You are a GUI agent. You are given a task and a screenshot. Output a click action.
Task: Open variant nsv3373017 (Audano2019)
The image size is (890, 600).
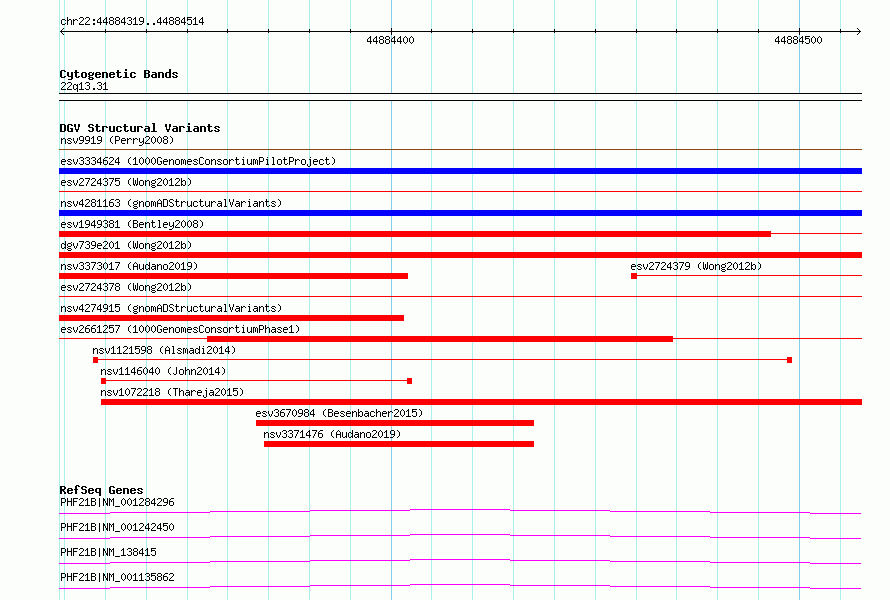129,266
